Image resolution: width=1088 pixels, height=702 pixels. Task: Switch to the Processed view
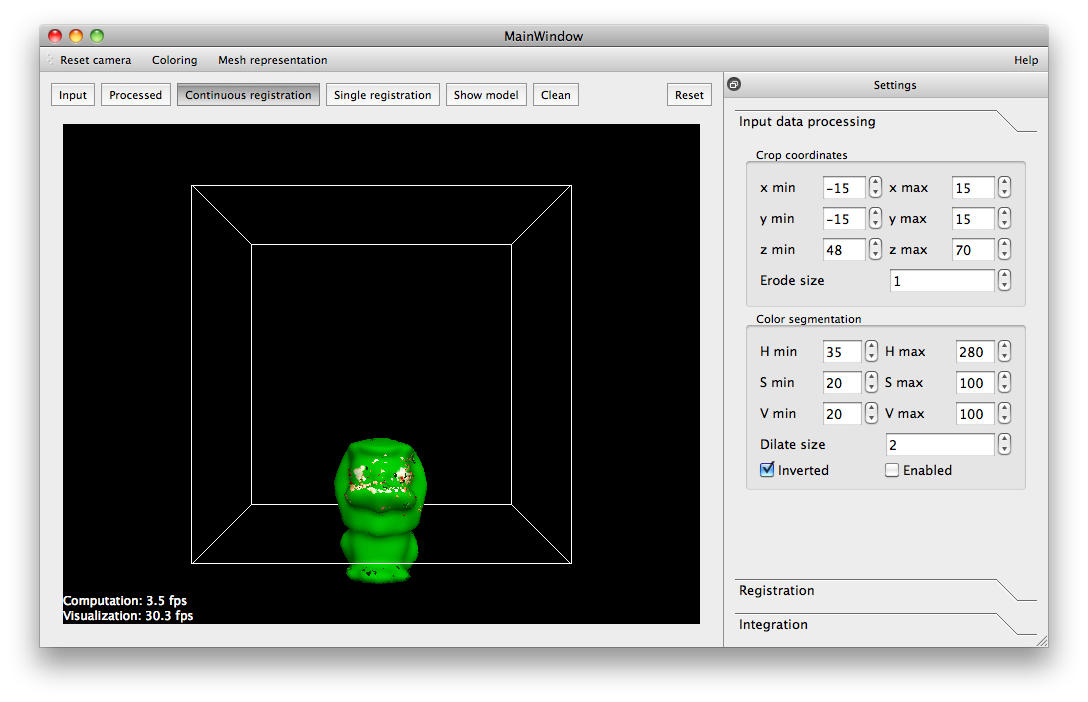tap(135, 95)
